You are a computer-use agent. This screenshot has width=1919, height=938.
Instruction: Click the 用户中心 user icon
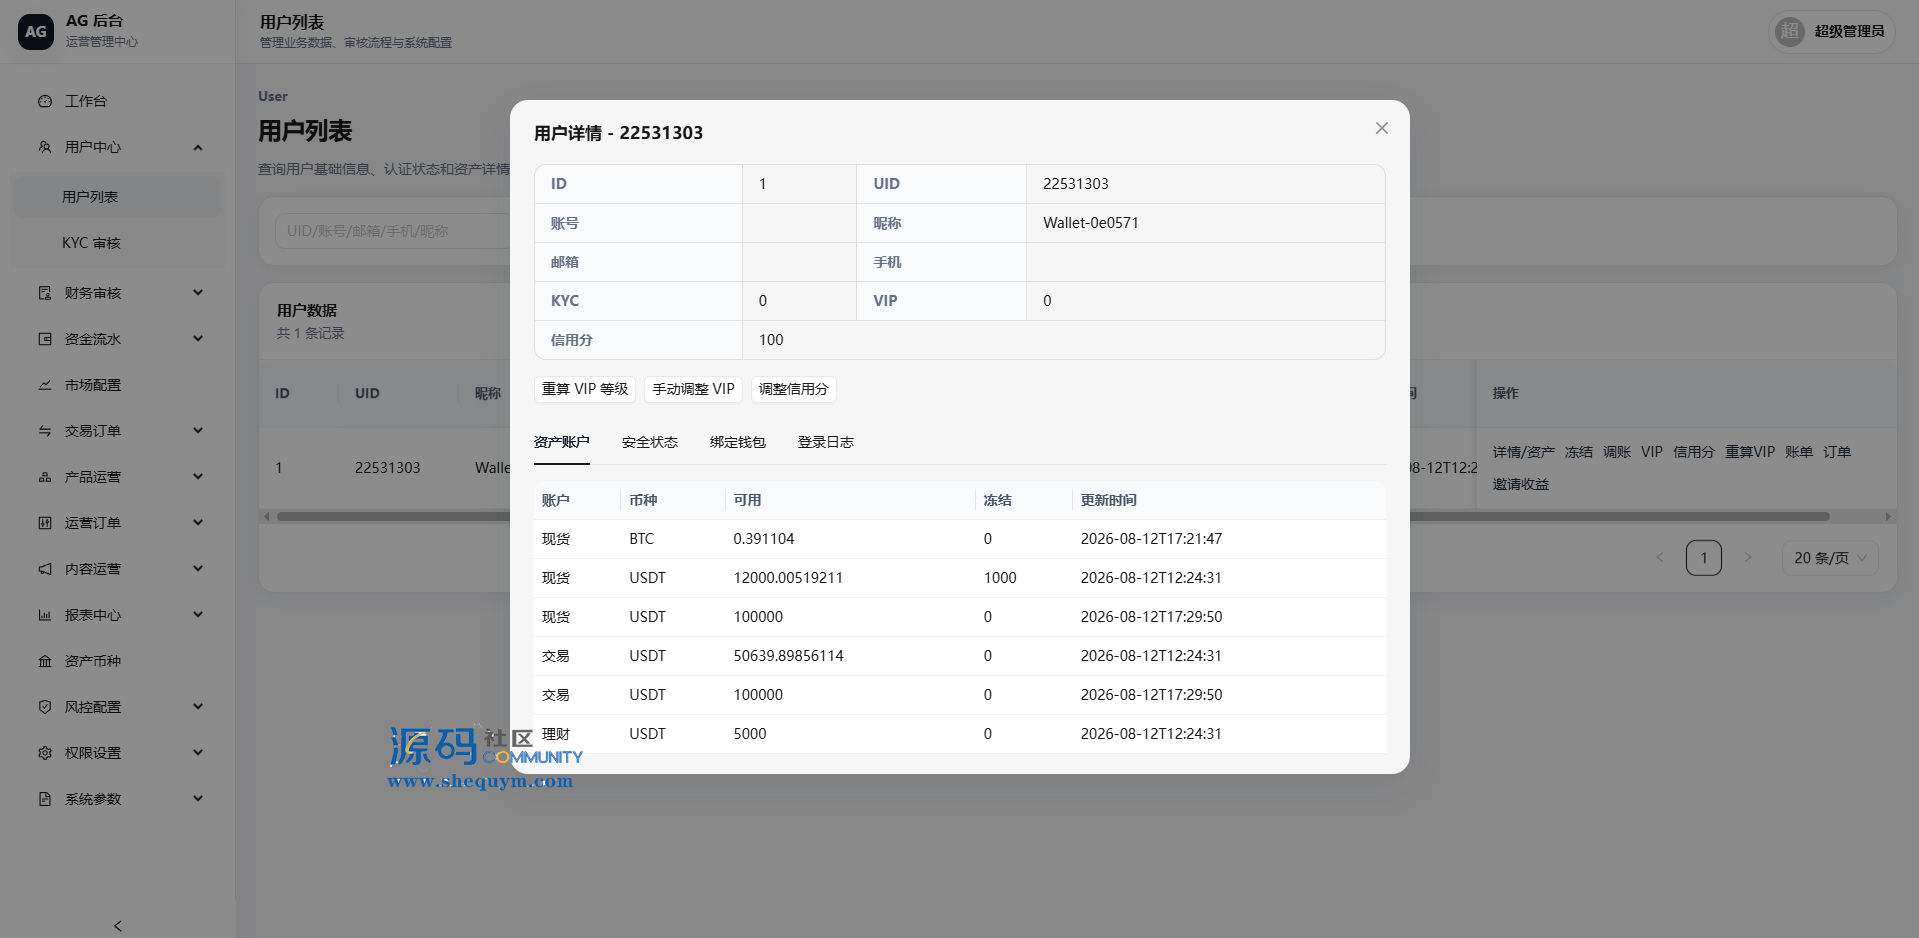[x=45, y=147]
